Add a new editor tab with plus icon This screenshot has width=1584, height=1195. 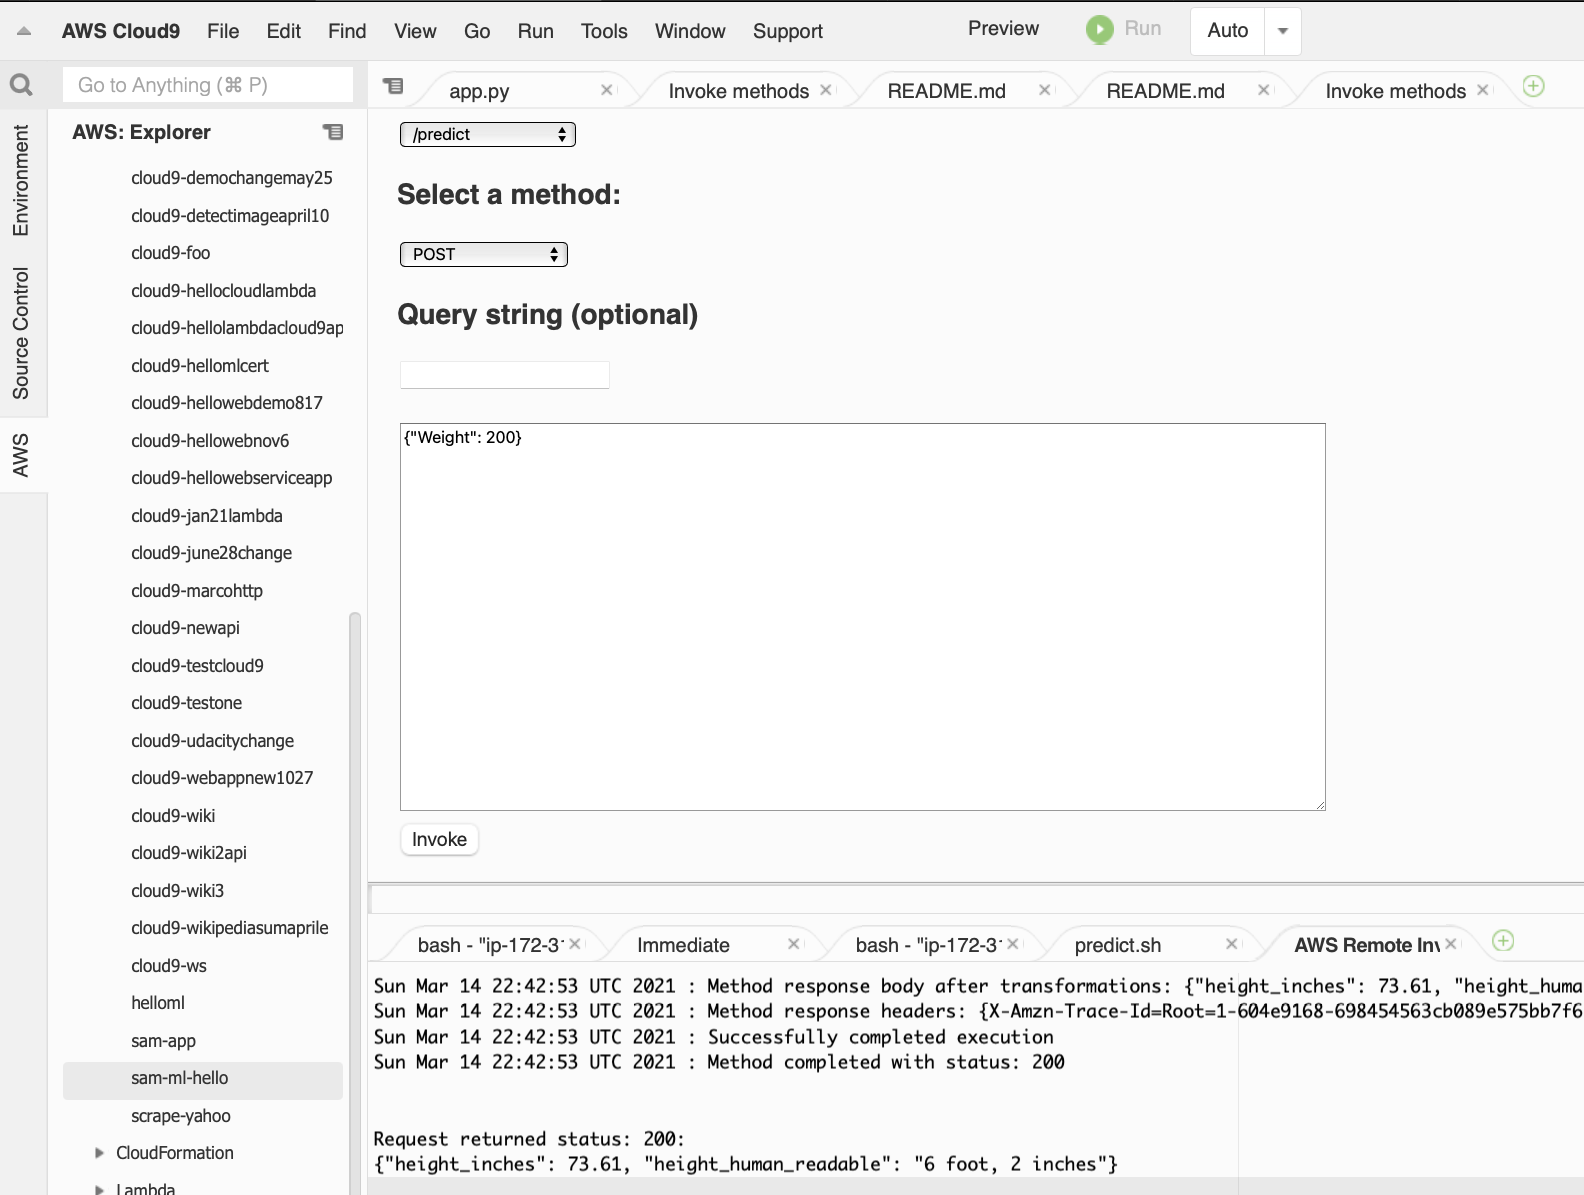1533,86
